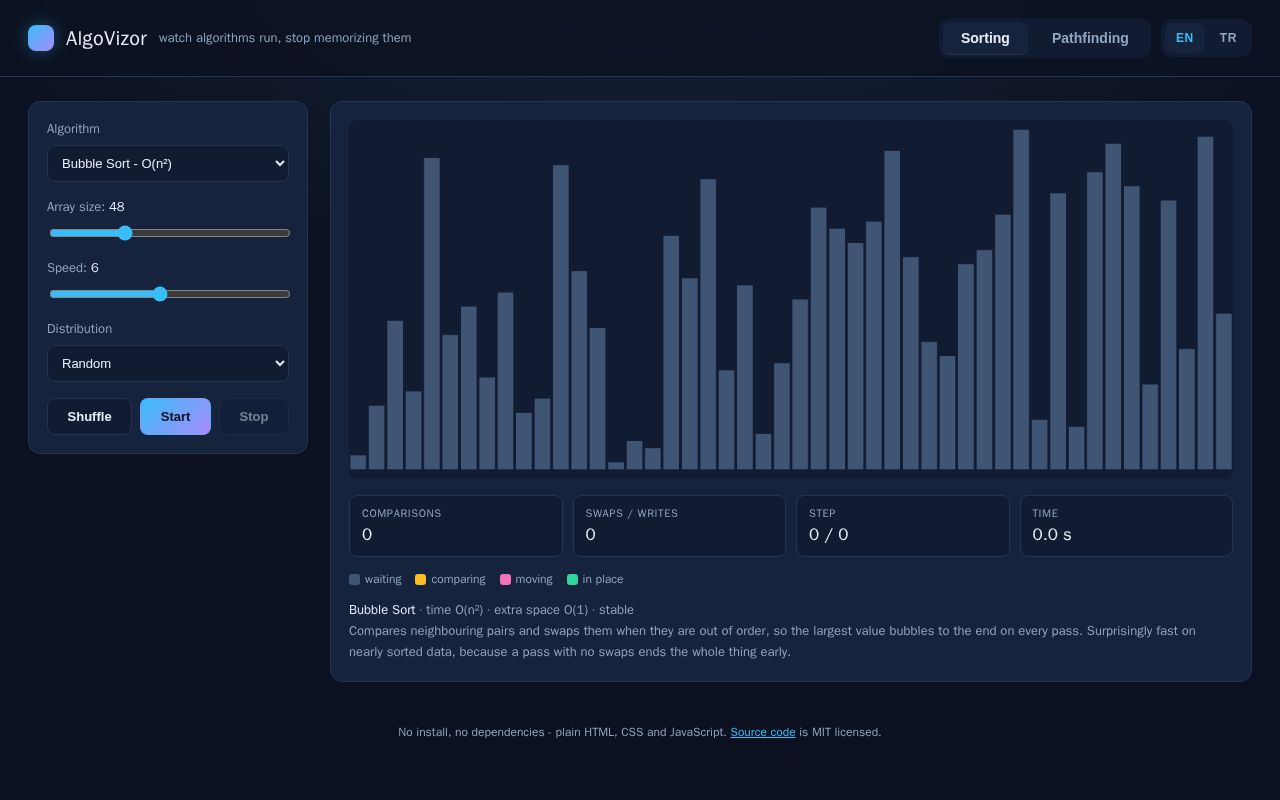
Task: Switch language to TR
Action: point(1228,38)
